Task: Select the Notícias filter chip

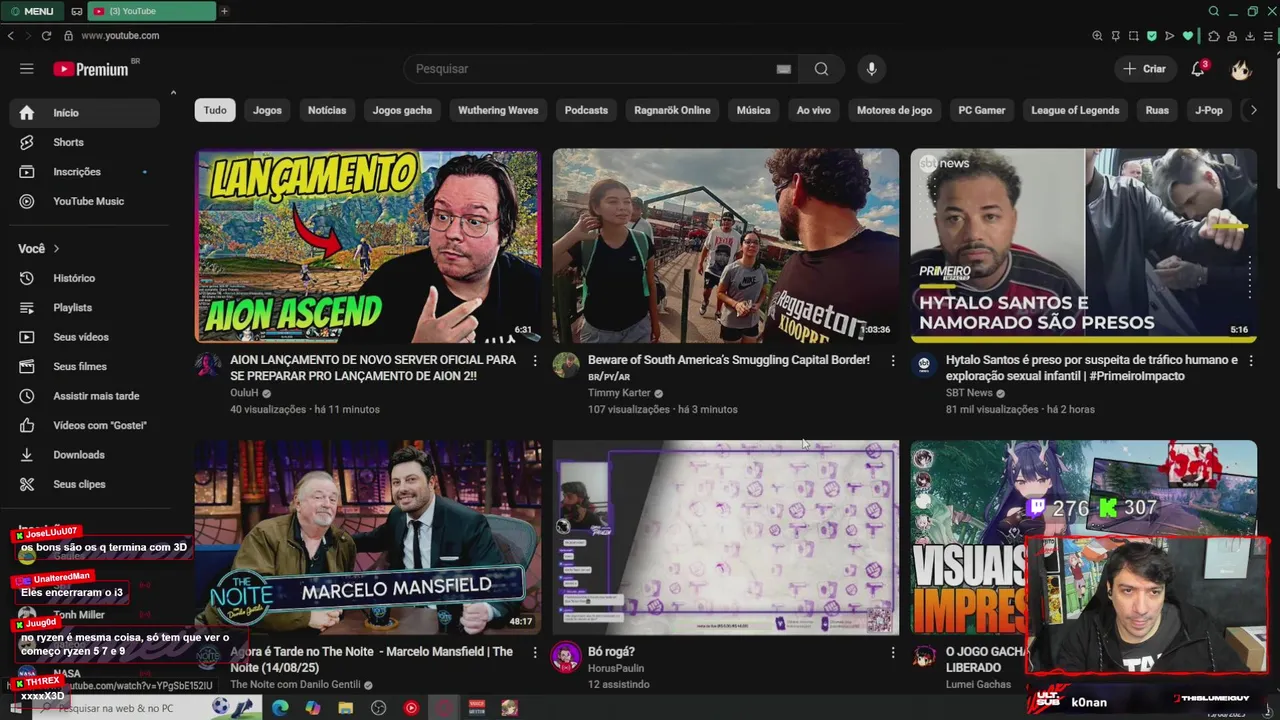Action: point(327,110)
